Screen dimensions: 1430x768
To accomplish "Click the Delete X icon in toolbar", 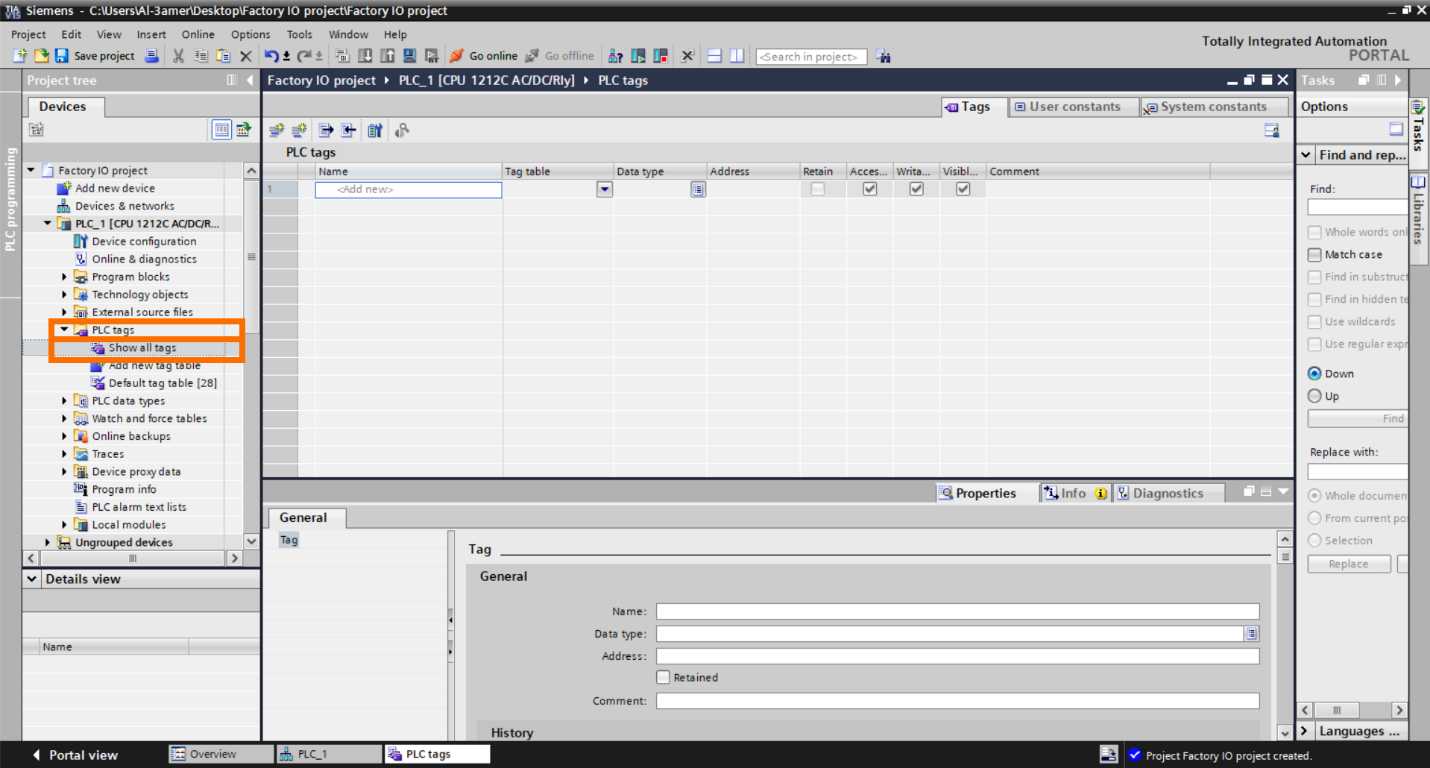I will [246, 56].
